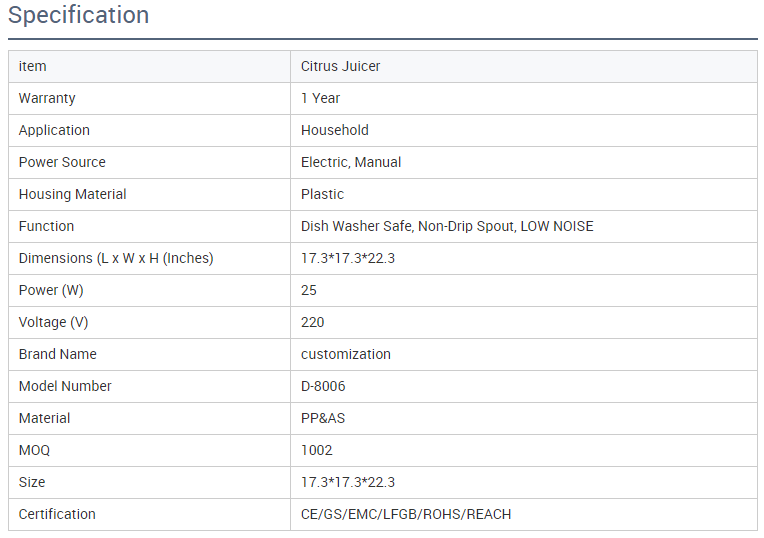Select the Power (W) value 25
The image size is (764, 538).
point(309,290)
